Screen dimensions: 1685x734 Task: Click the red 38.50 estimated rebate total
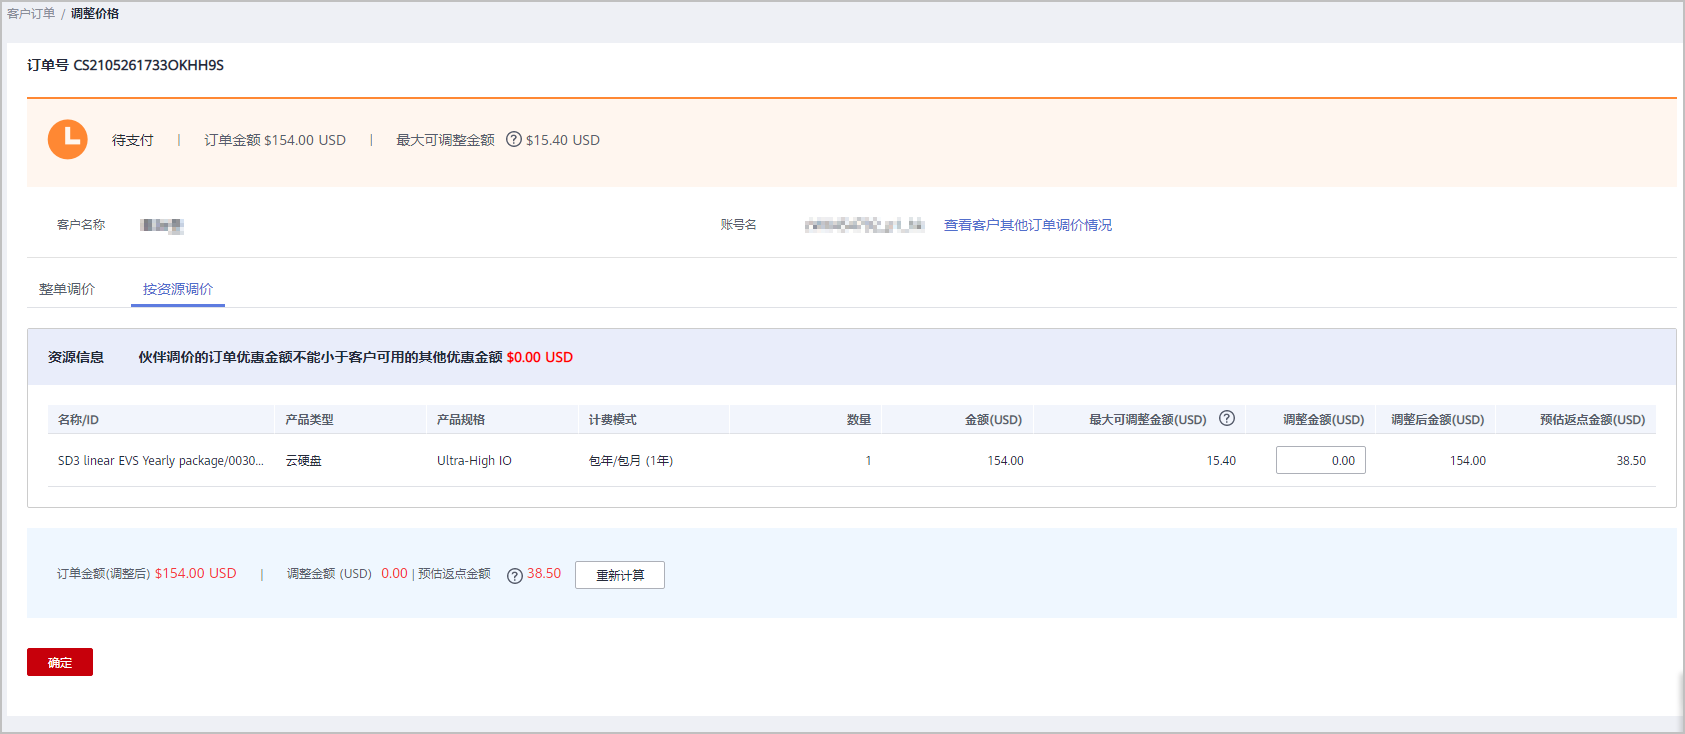(x=544, y=574)
